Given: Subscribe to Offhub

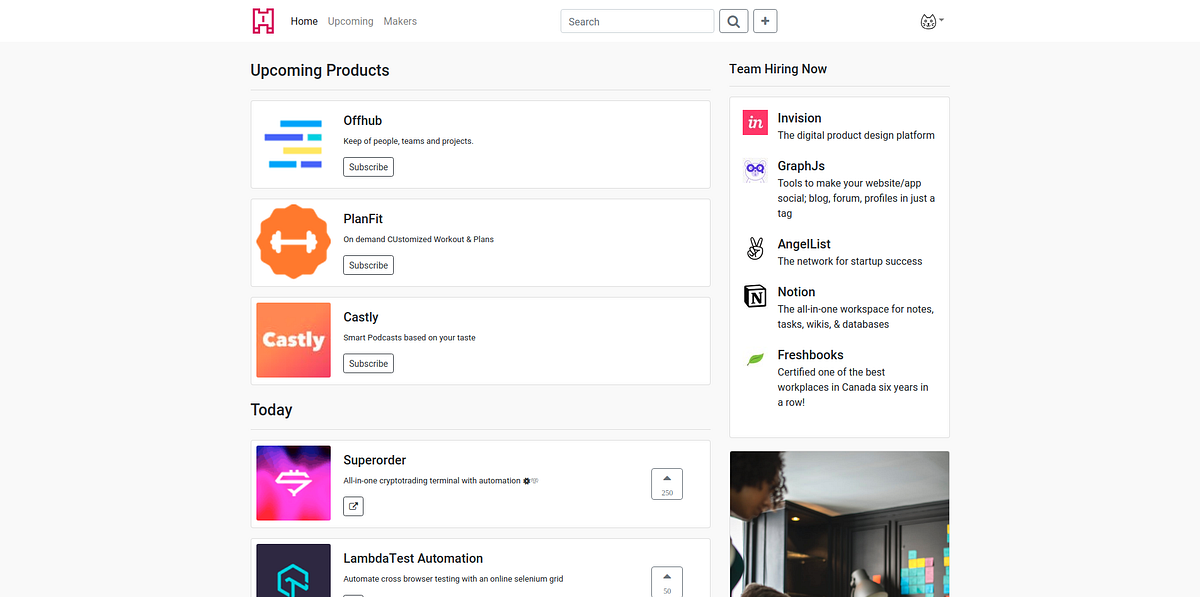Looking at the screenshot, I should [x=368, y=166].
